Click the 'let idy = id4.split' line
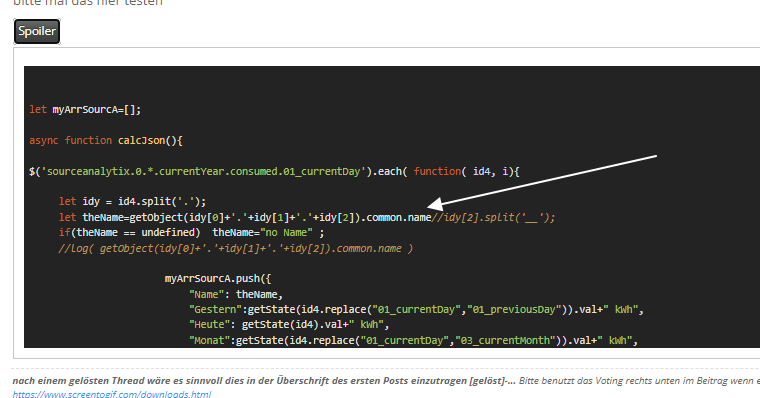This screenshot has width=760, height=398. pyautogui.click(x=132, y=202)
